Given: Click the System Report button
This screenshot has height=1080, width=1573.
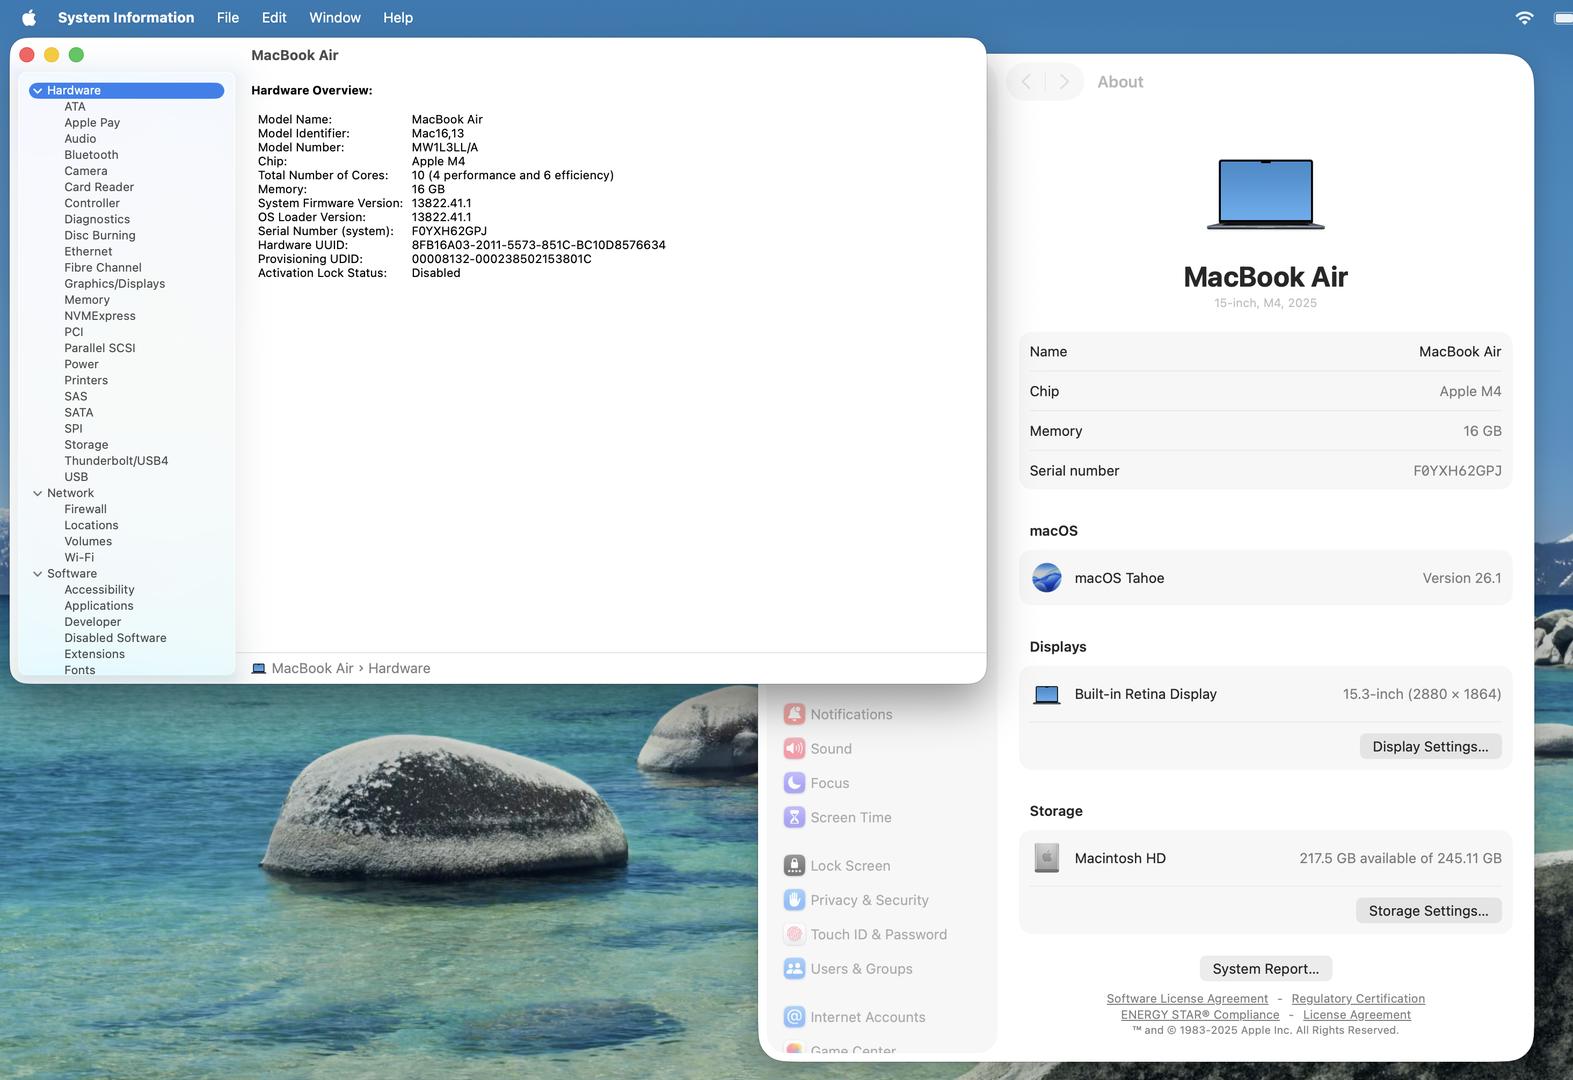Looking at the screenshot, I should [x=1265, y=969].
